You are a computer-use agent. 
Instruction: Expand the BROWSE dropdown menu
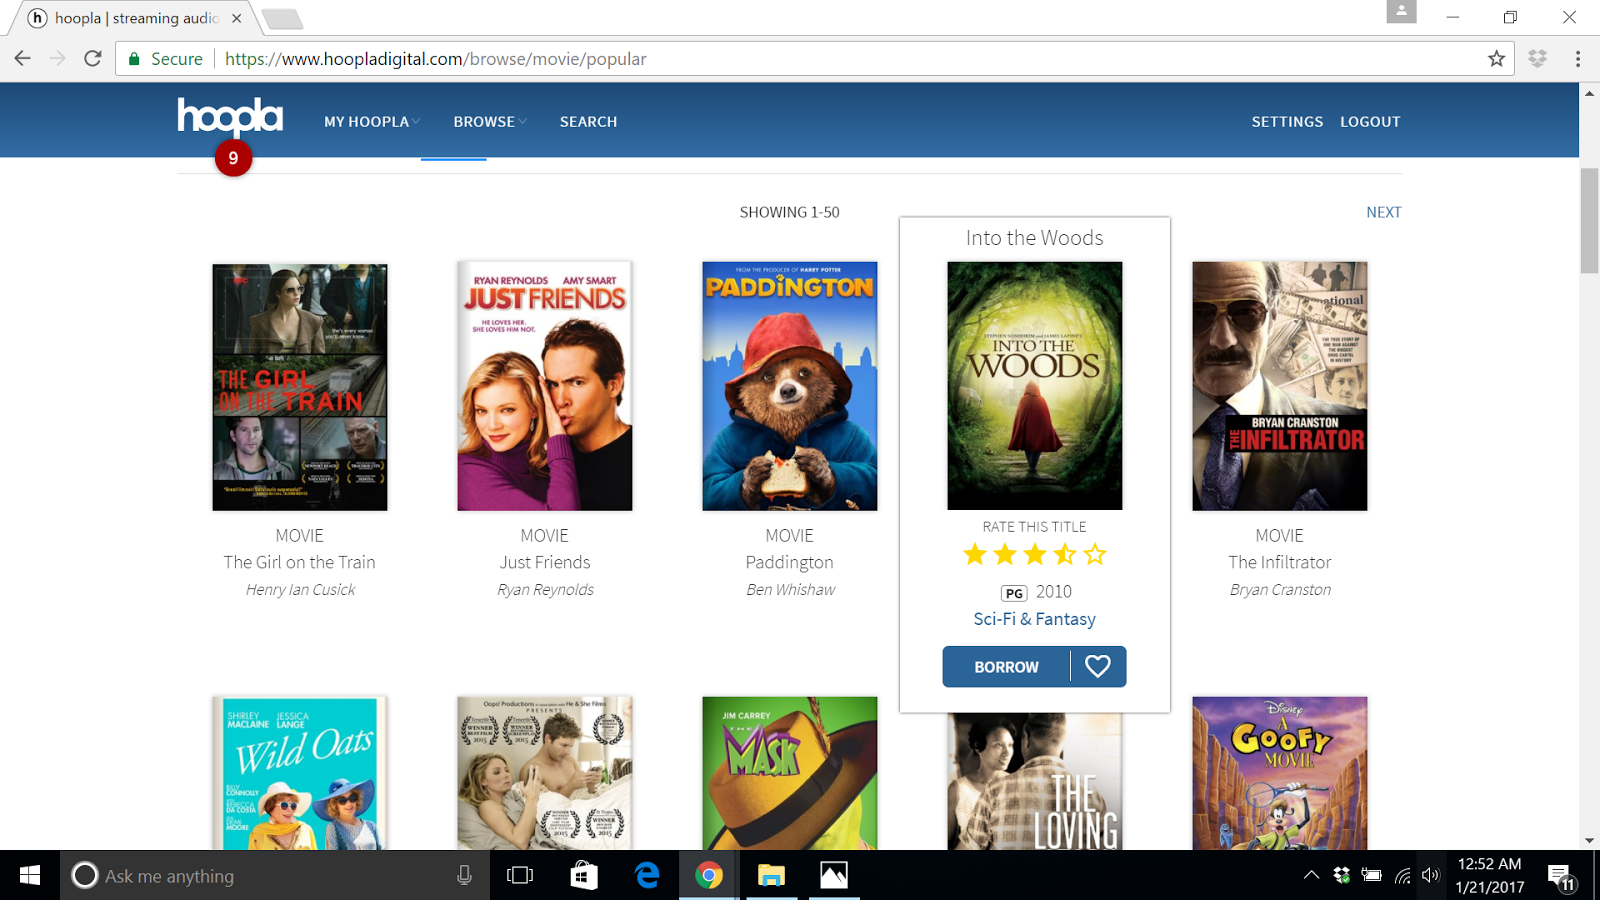pyautogui.click(x=490, y=122)
